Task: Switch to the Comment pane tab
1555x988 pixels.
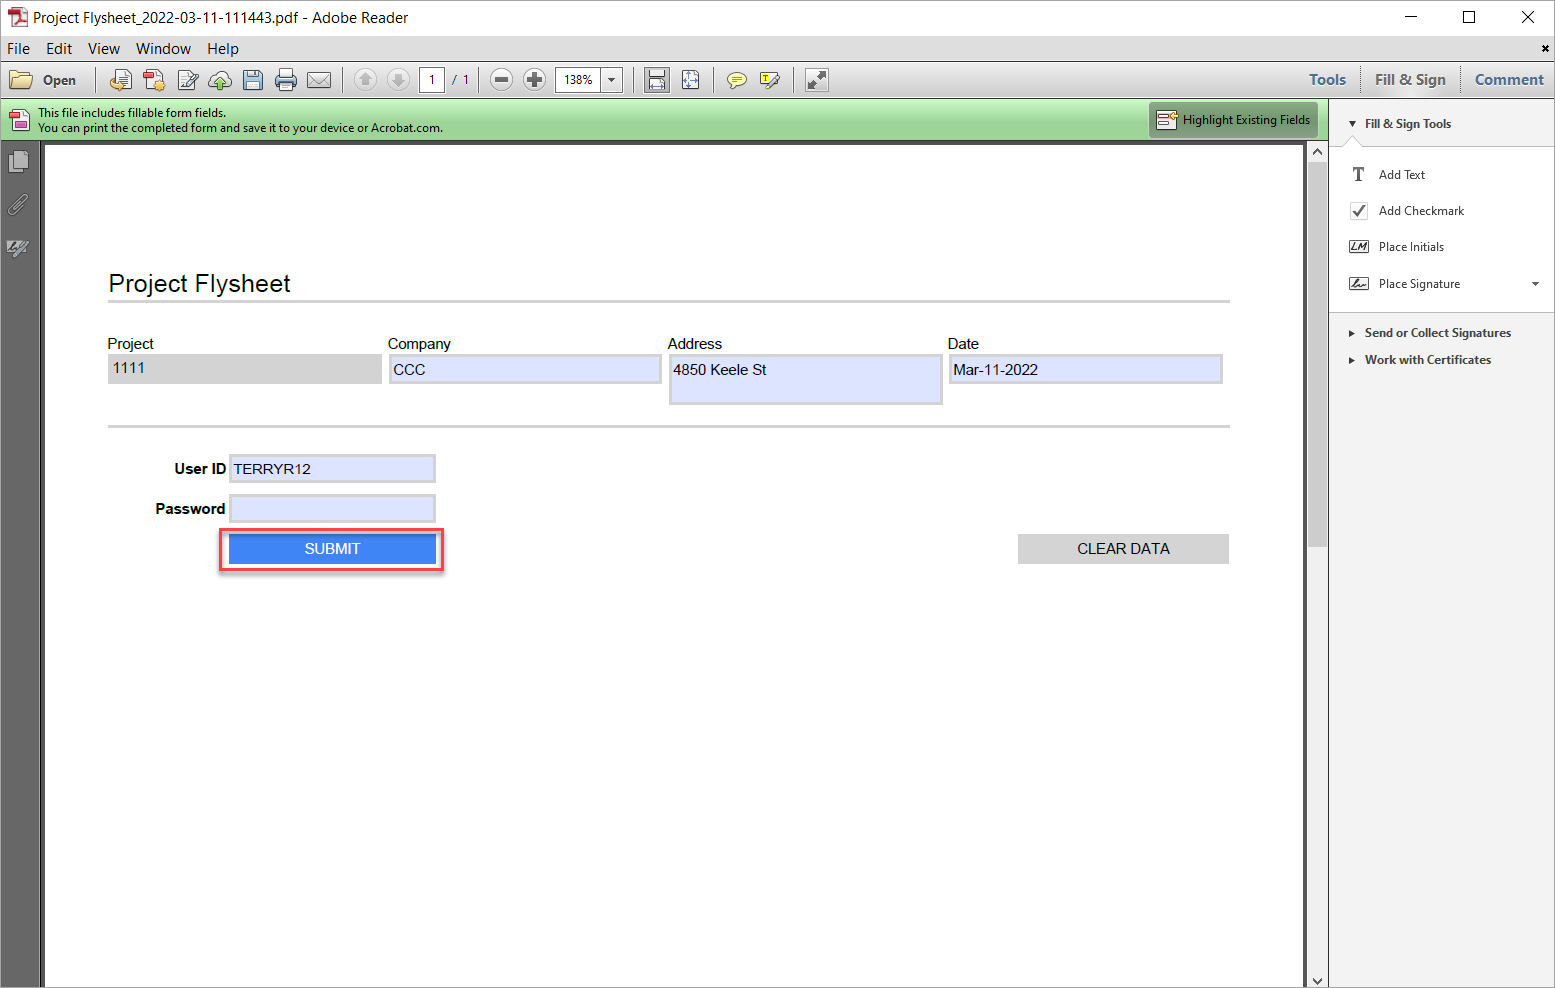Action: [x=1508, y=80]
